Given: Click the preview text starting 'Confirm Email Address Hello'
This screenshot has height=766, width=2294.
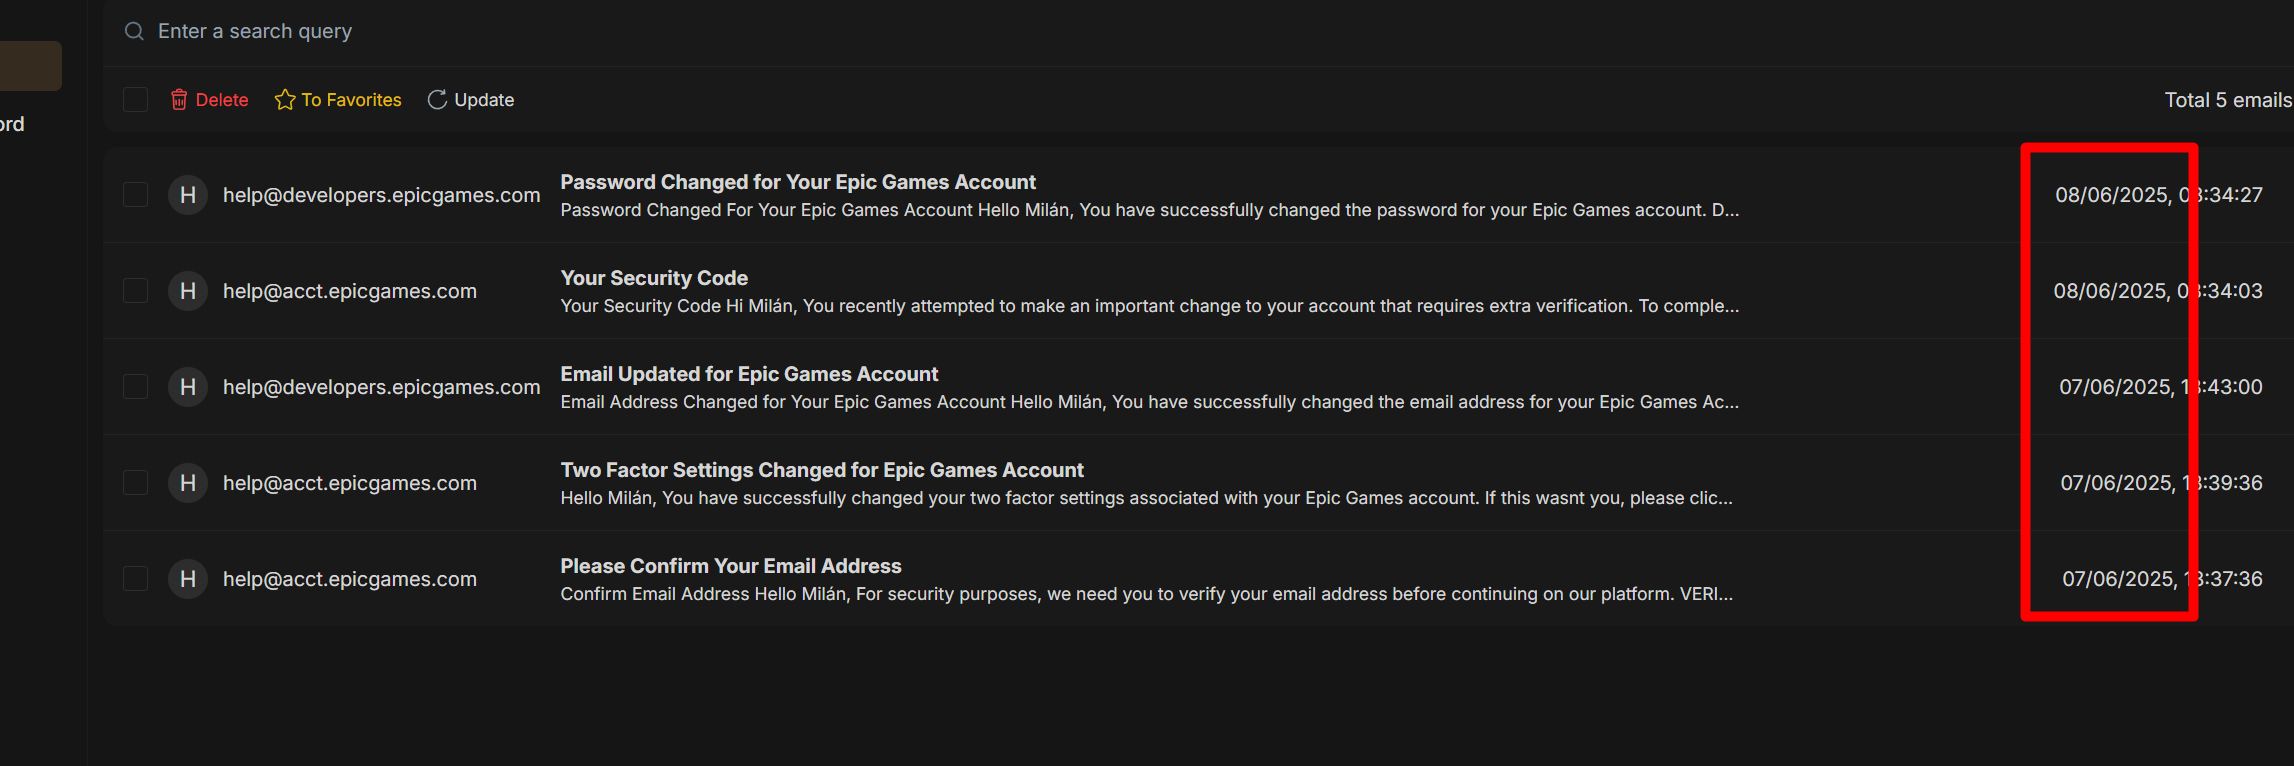Looking at the screenshot, I should (x=1147, y=594).
